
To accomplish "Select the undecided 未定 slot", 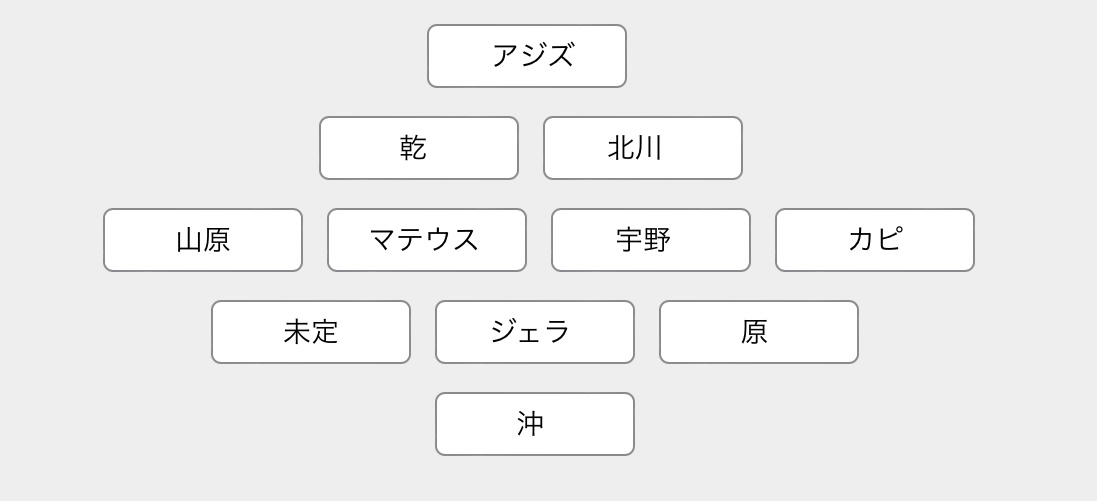I will [x=311, y=332].
